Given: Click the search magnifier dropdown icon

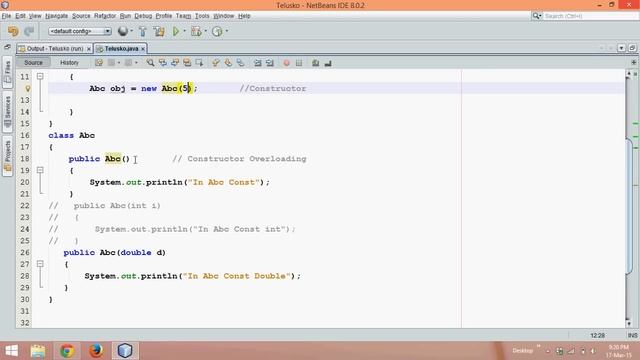Looking at the screenshot, I should tap(536, 16).
